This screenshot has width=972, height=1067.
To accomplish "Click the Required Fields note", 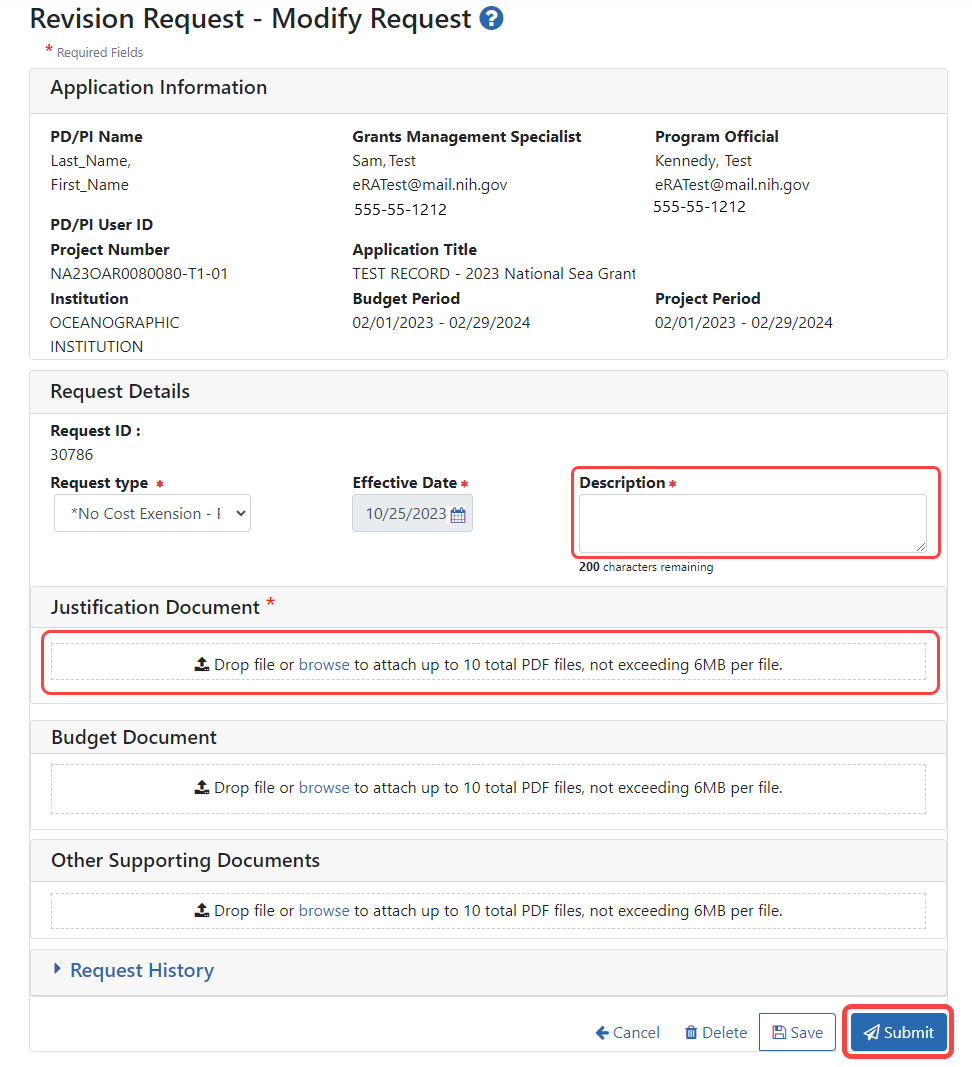I will [99, 52].
